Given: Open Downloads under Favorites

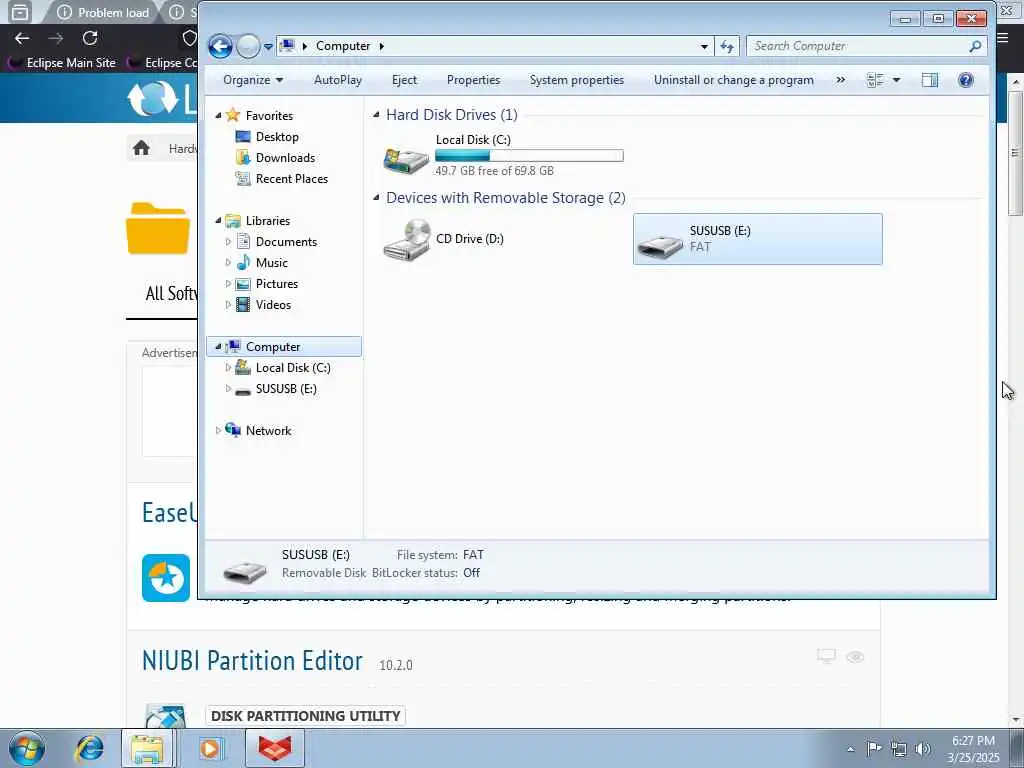Looking at the screenshot, I should (x=285, y=157).
